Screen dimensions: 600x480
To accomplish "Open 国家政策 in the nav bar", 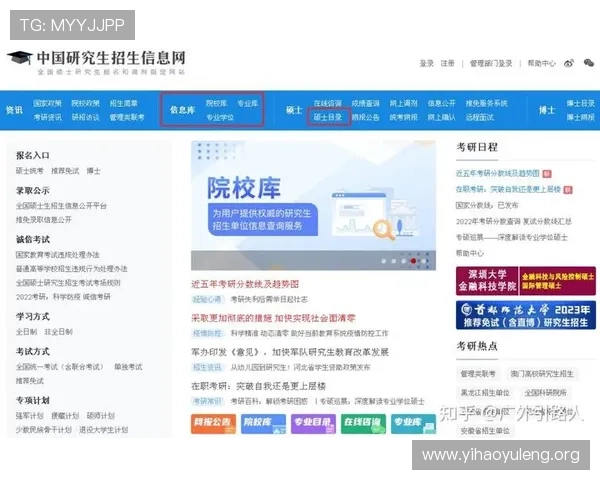I will [x=47, y=103].
